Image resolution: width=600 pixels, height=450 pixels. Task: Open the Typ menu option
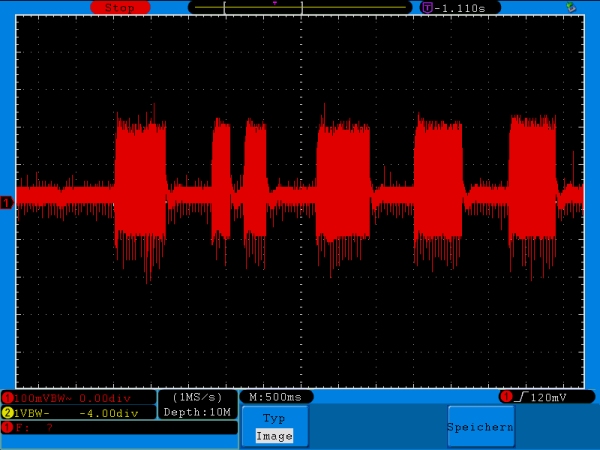point(274,419)
